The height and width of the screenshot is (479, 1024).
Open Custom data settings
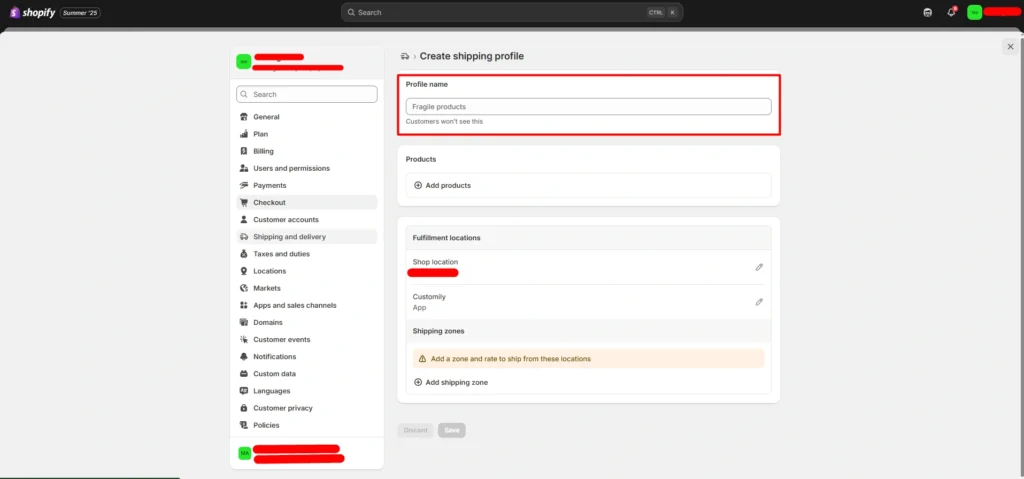pyautogui.click(x=307, y=374)
